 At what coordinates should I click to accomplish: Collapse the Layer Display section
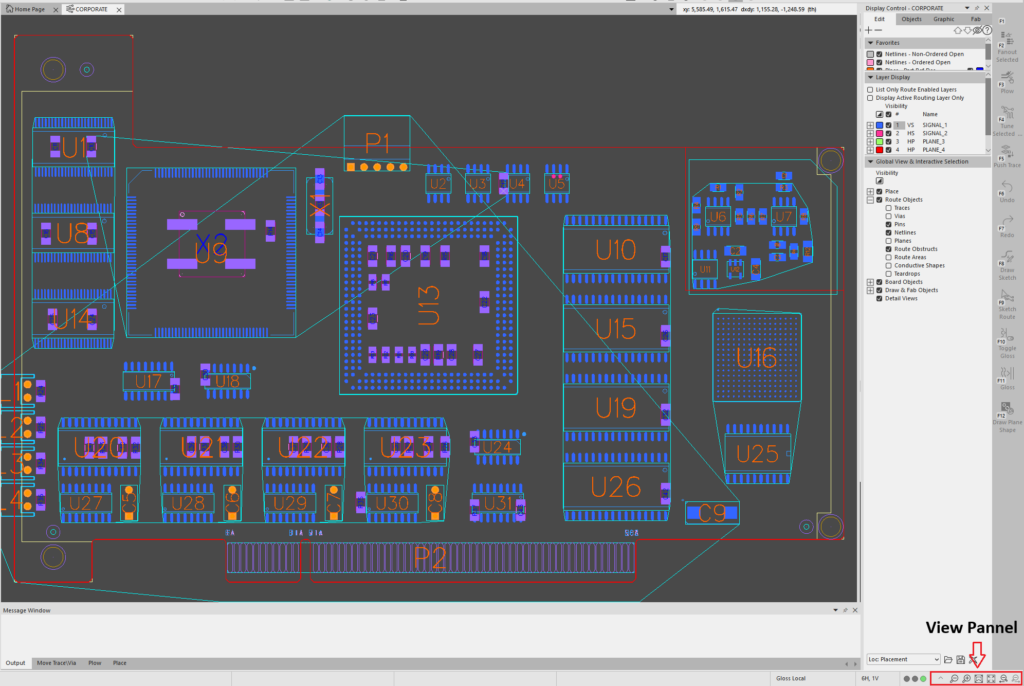click(871, 77)
